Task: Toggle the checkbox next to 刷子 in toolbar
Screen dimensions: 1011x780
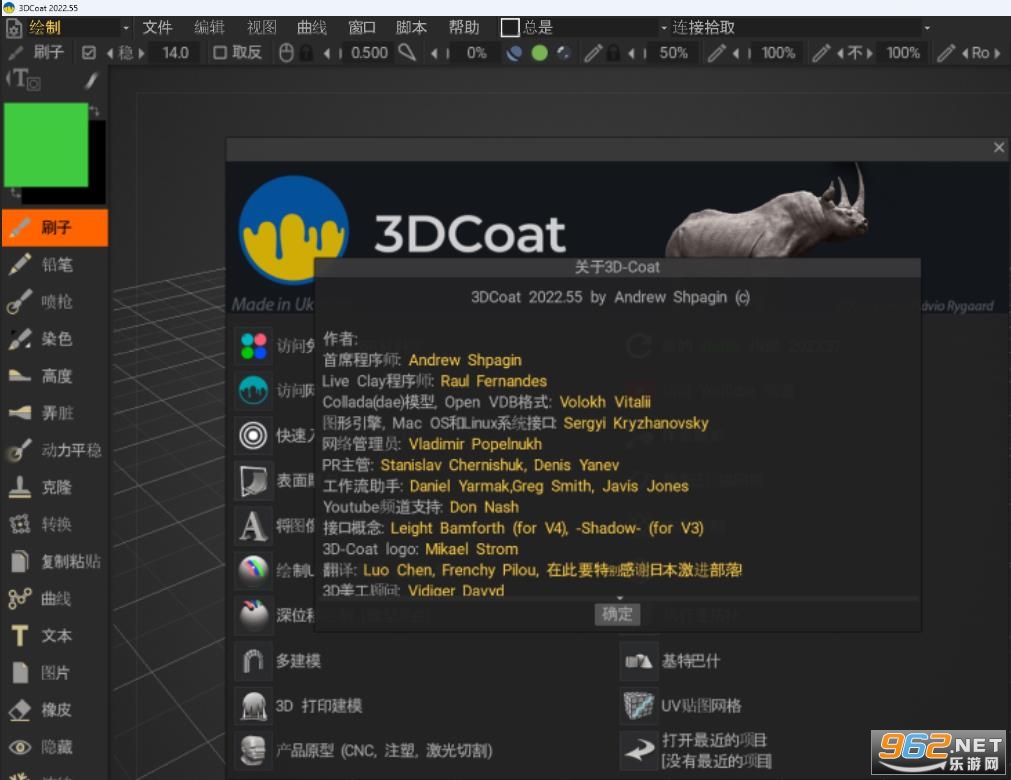Action: (89, 53)
